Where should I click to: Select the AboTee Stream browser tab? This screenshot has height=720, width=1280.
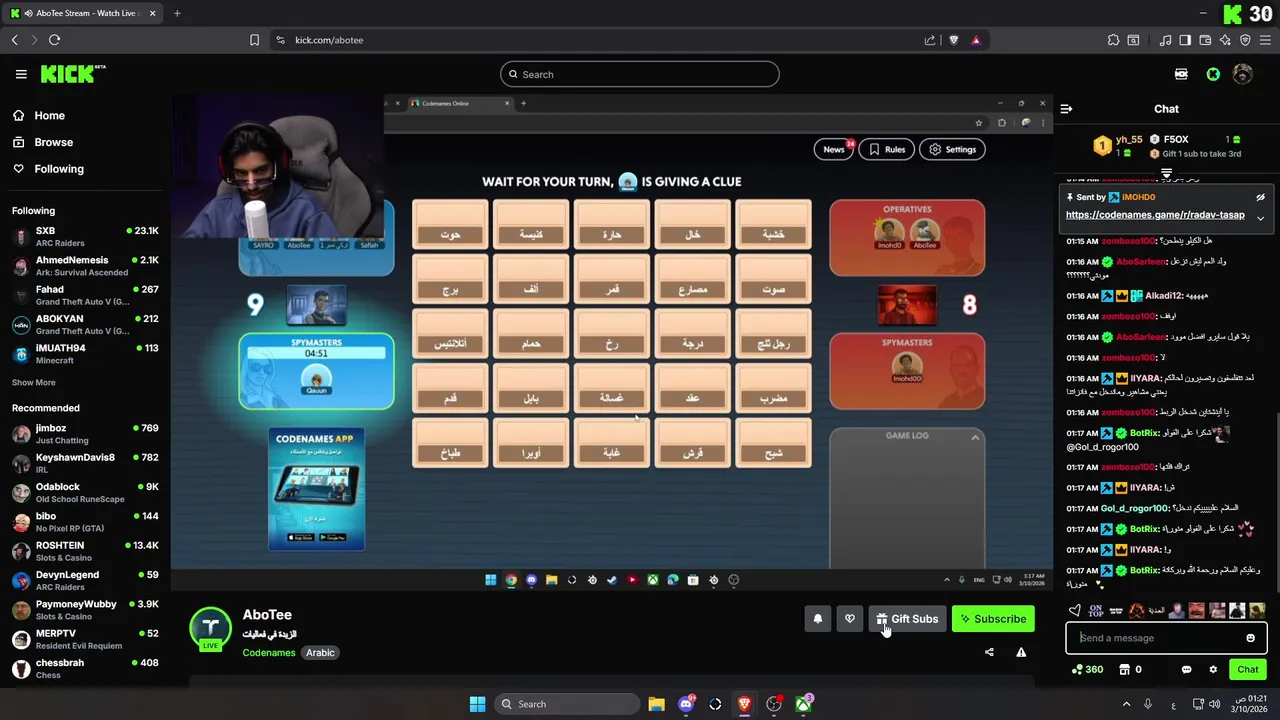[85, 13]
